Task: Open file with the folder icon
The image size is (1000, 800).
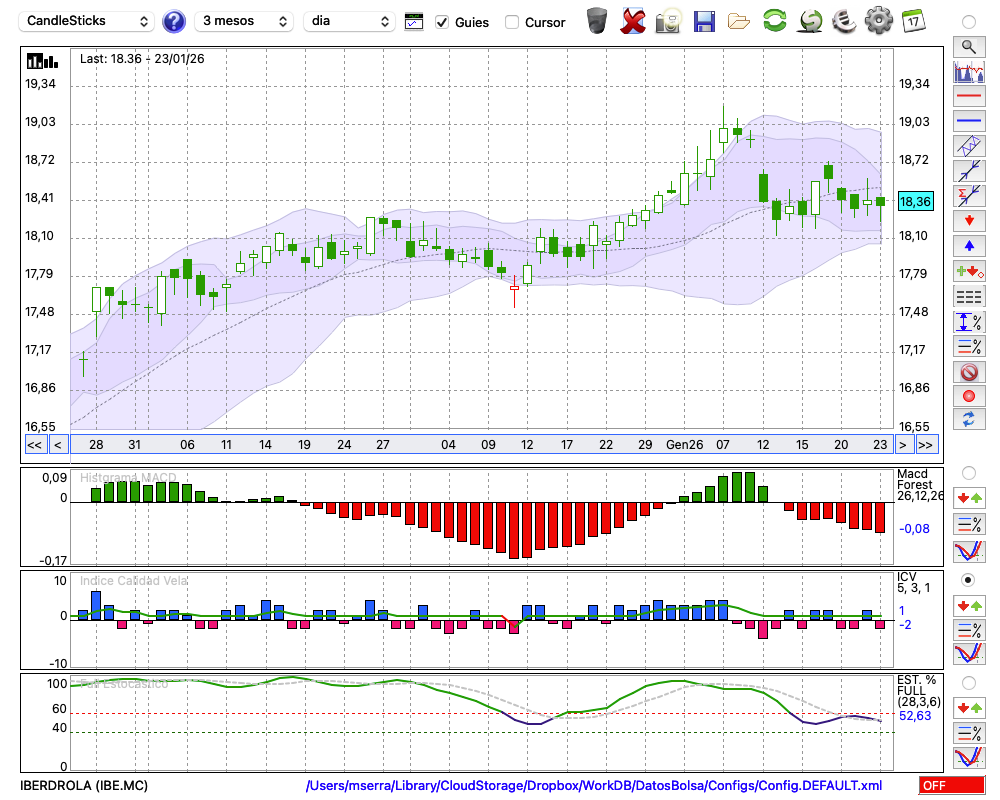Action: pyautogui.click(x=739, y=22)
